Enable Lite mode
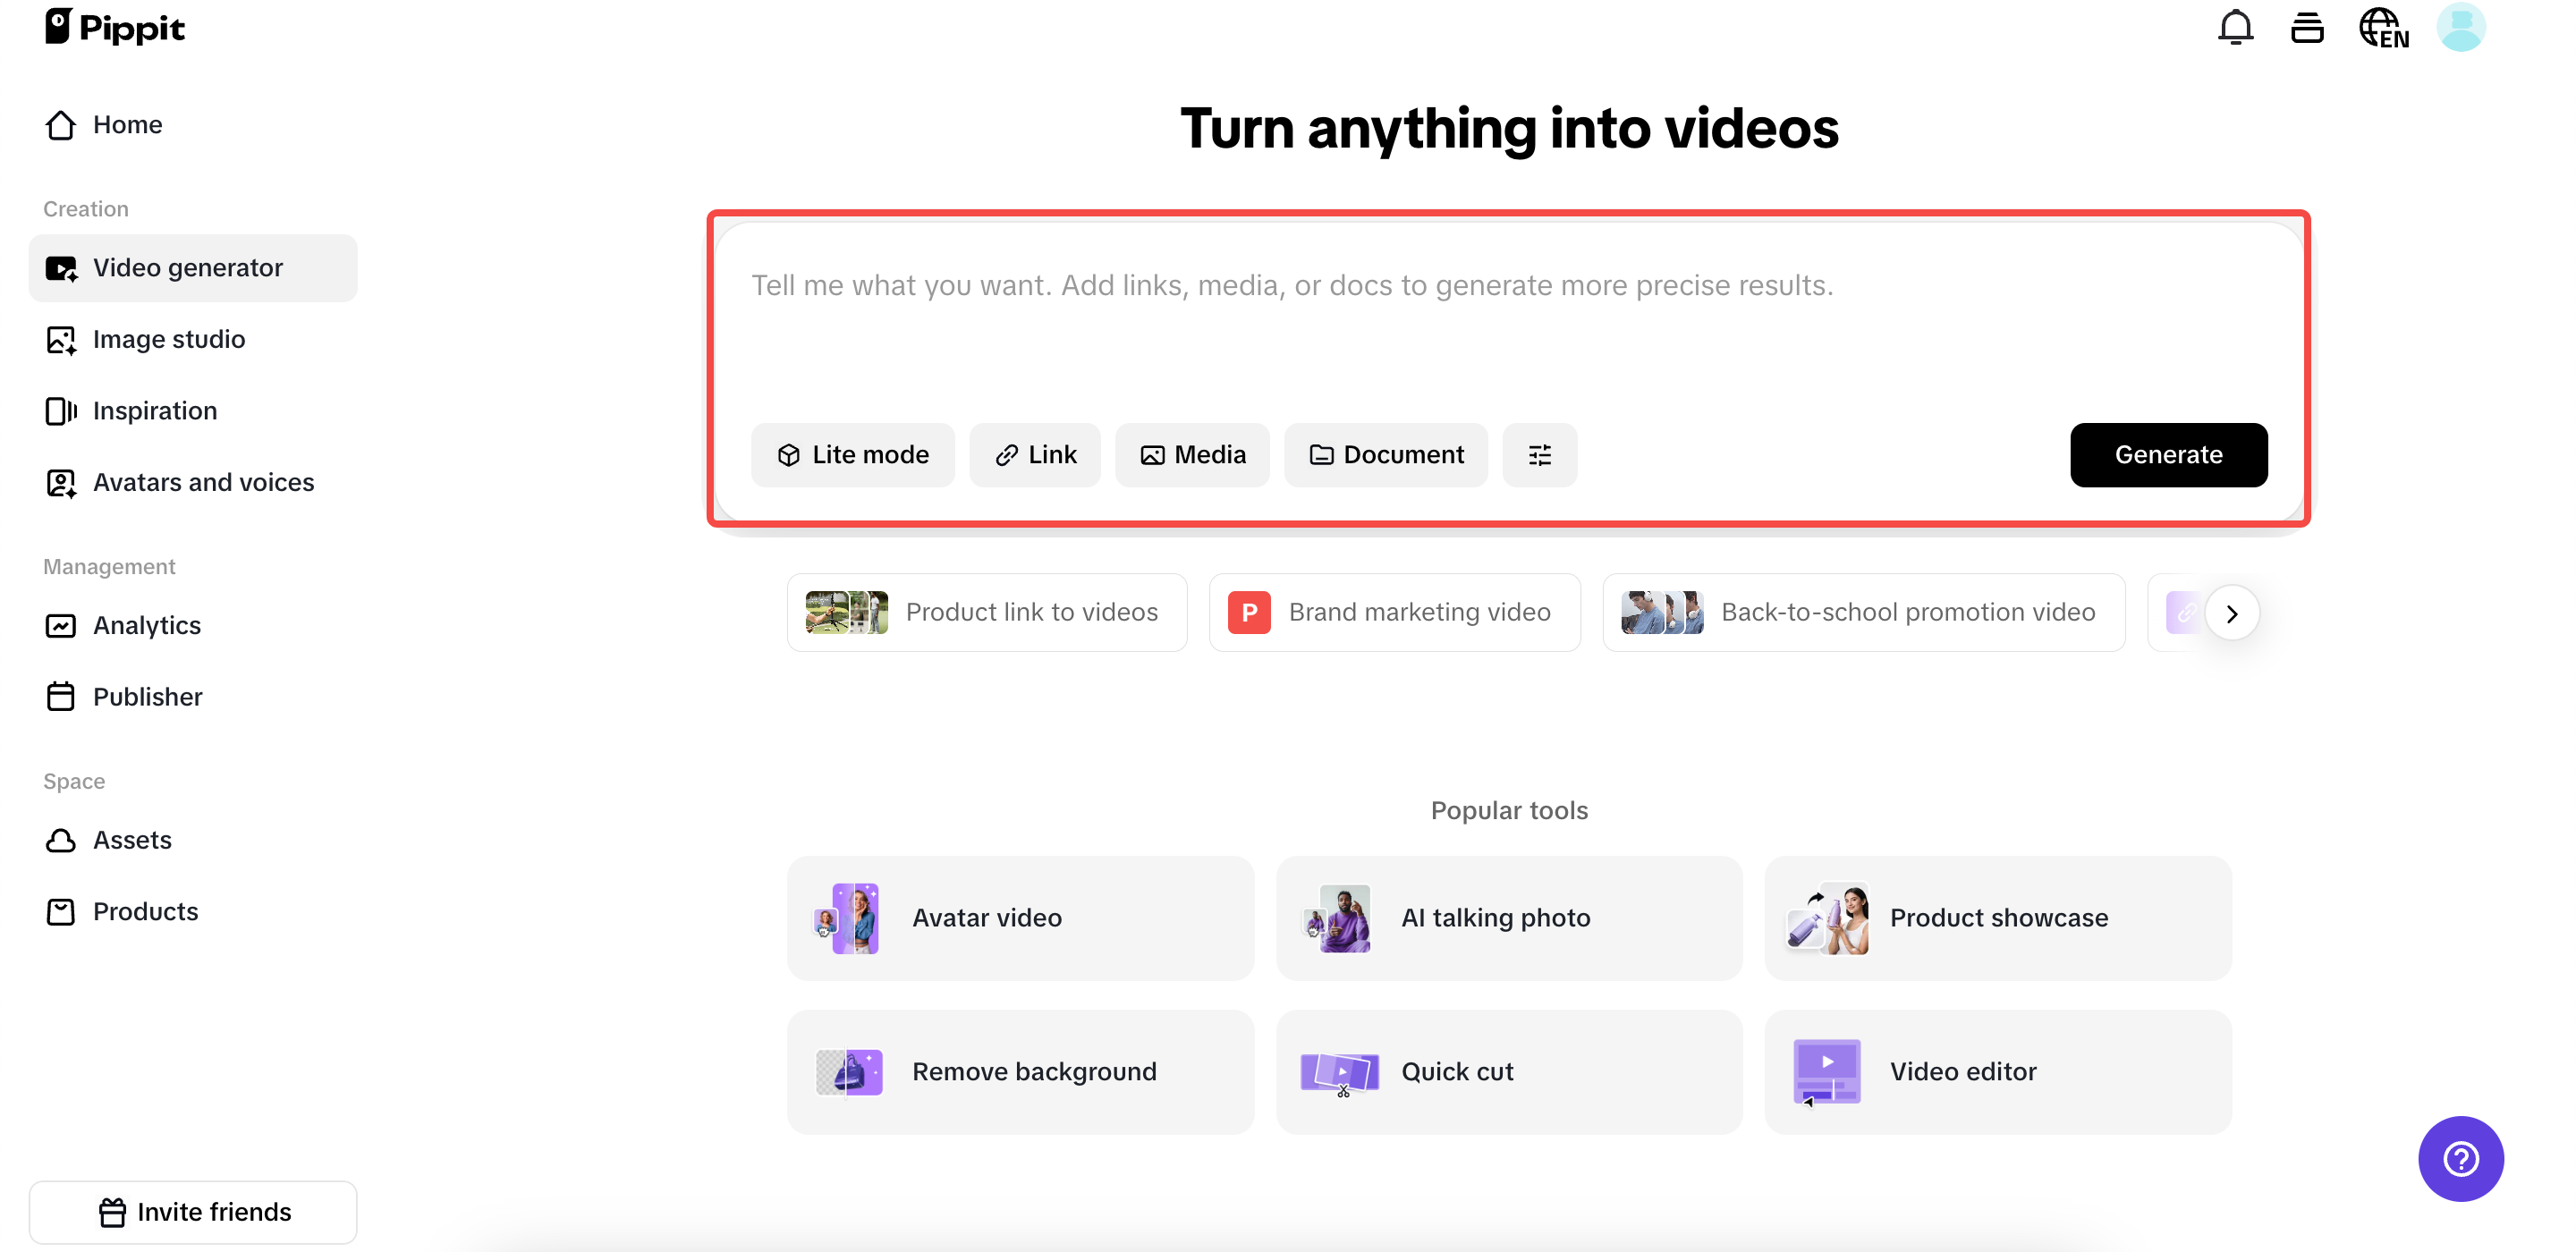Screen dimensions: 2576x1252 [x=853, y=455]
